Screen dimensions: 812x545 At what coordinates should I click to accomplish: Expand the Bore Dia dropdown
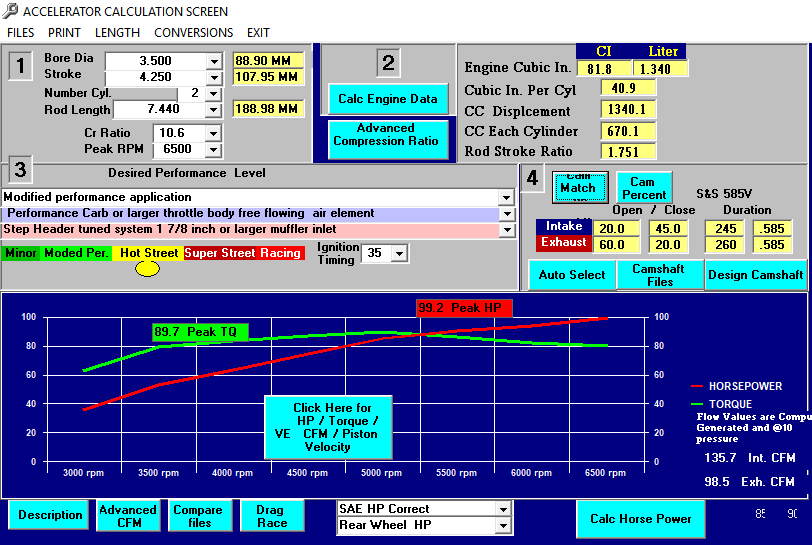pyautogui.click(x=214, y=61)
